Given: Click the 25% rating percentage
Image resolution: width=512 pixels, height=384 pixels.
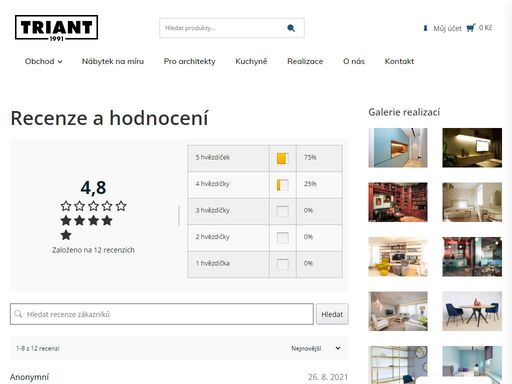Looking at the screenshot, I should click(x=310, y=184).
